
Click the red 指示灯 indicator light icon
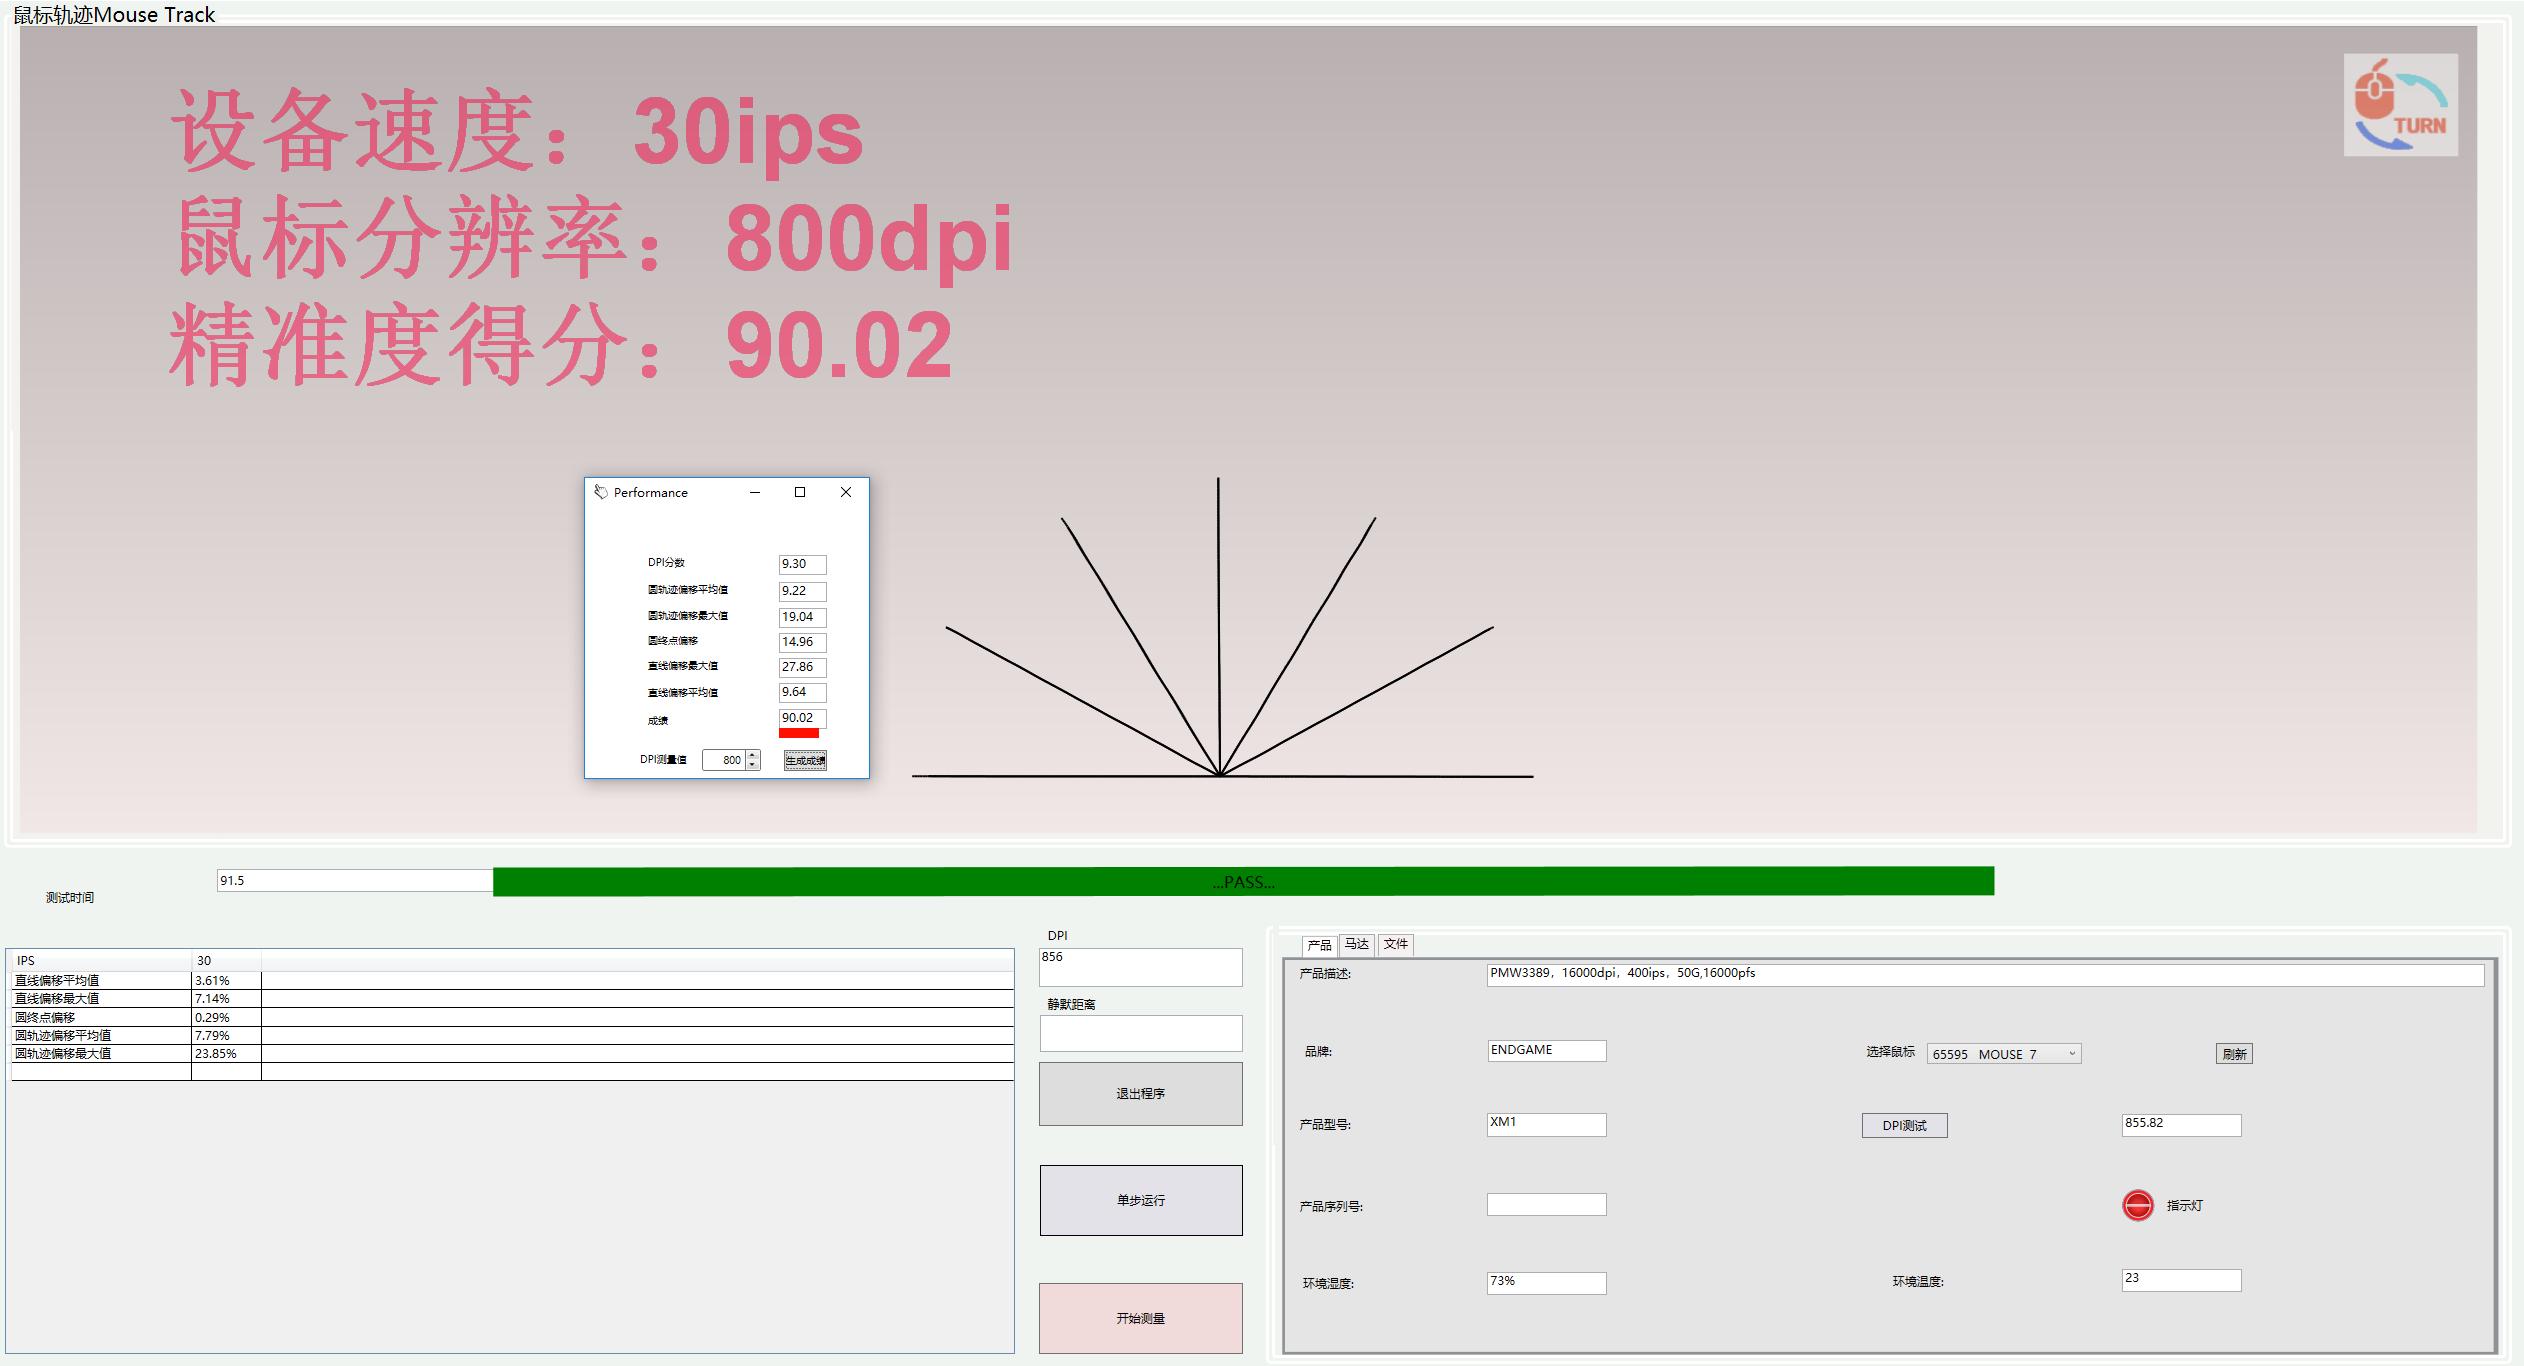pos(2137,1205)
